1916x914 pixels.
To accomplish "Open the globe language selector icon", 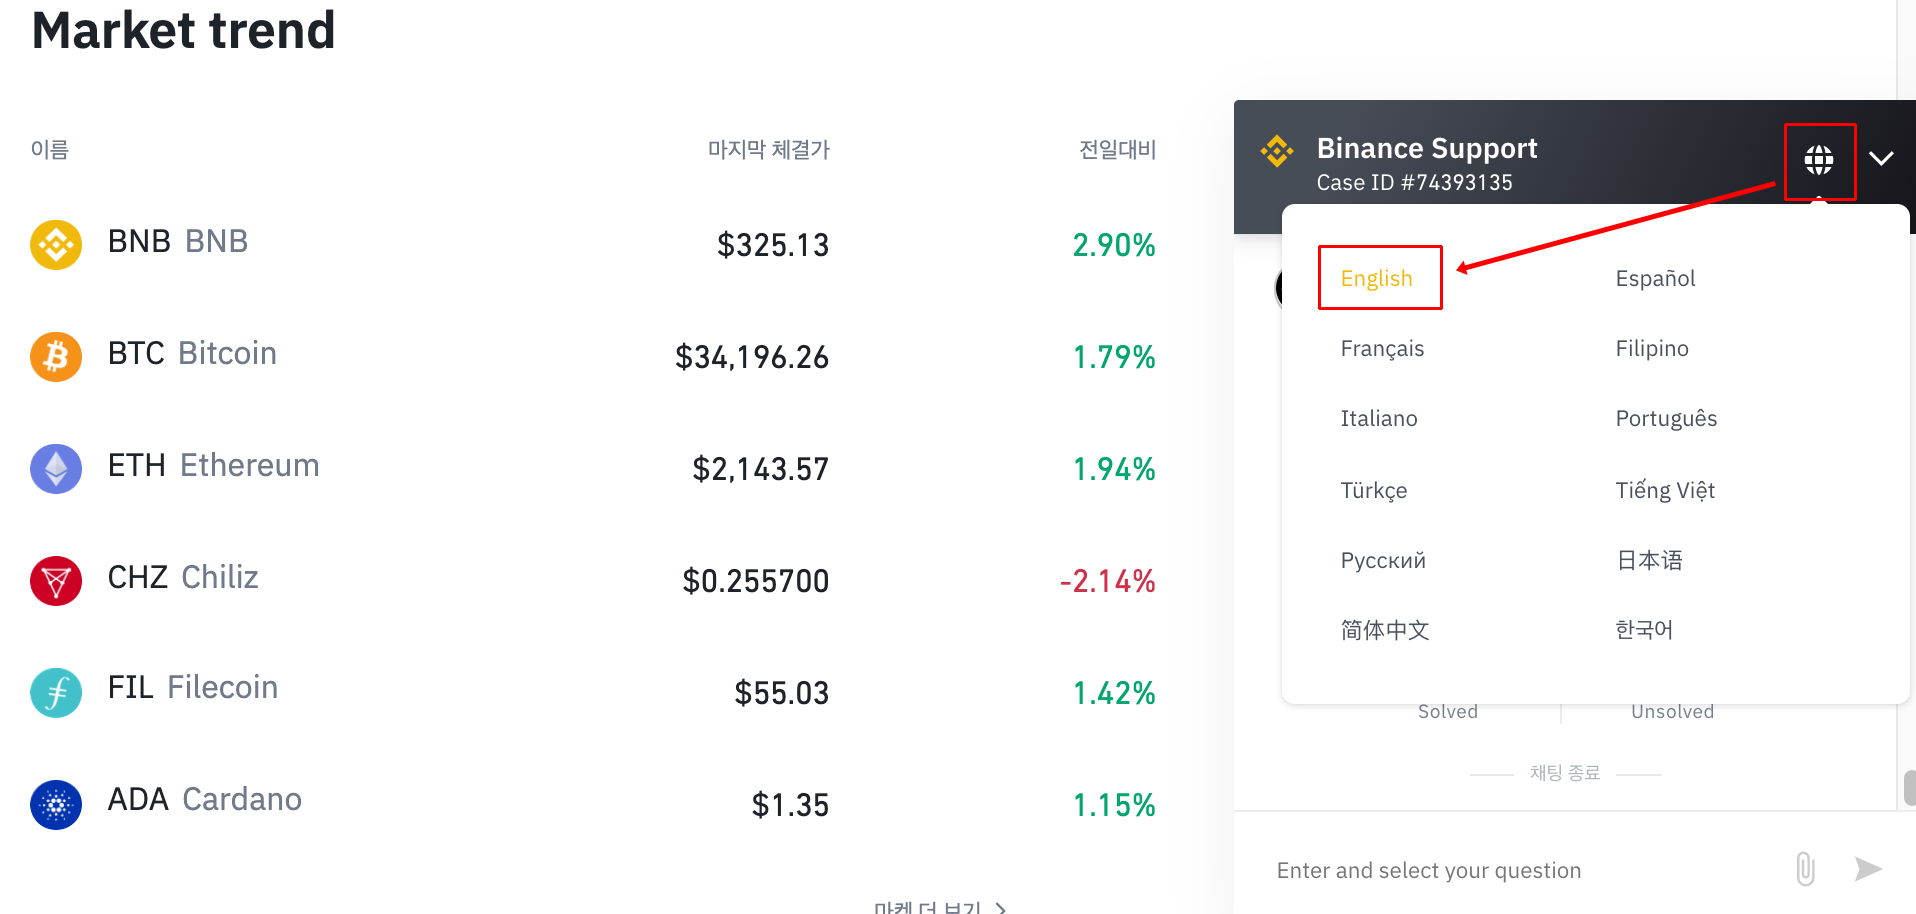I will [x=1818, y=159].
